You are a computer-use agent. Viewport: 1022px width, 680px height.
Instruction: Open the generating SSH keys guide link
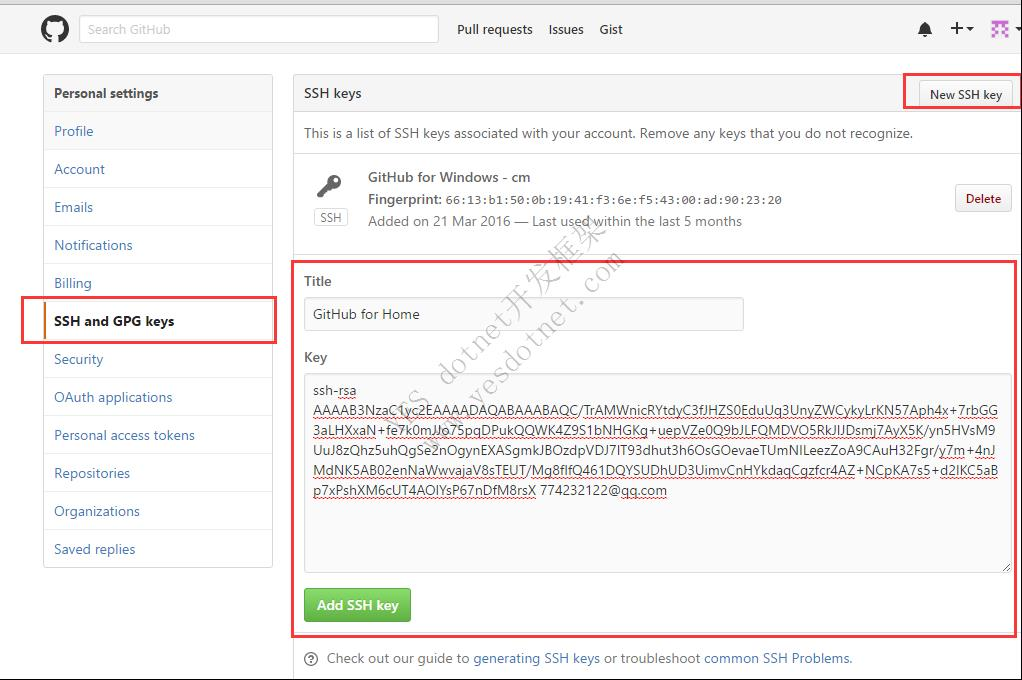536,658
